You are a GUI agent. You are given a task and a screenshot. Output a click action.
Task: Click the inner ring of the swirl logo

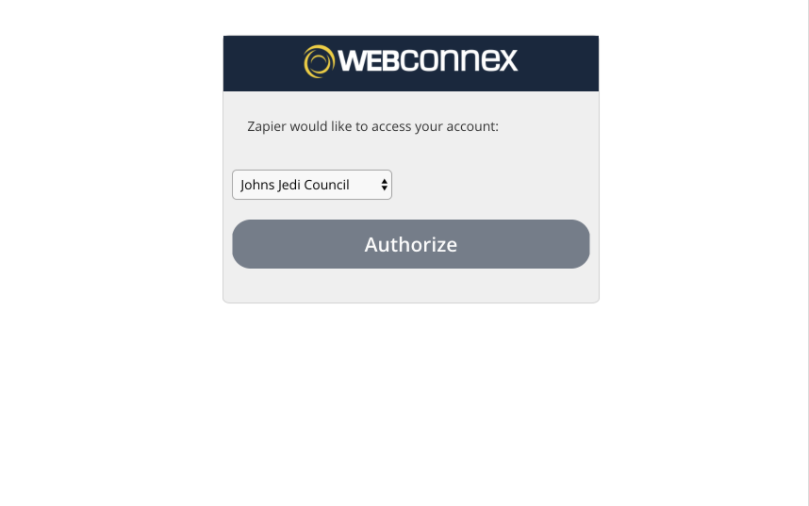click(319, 62)
